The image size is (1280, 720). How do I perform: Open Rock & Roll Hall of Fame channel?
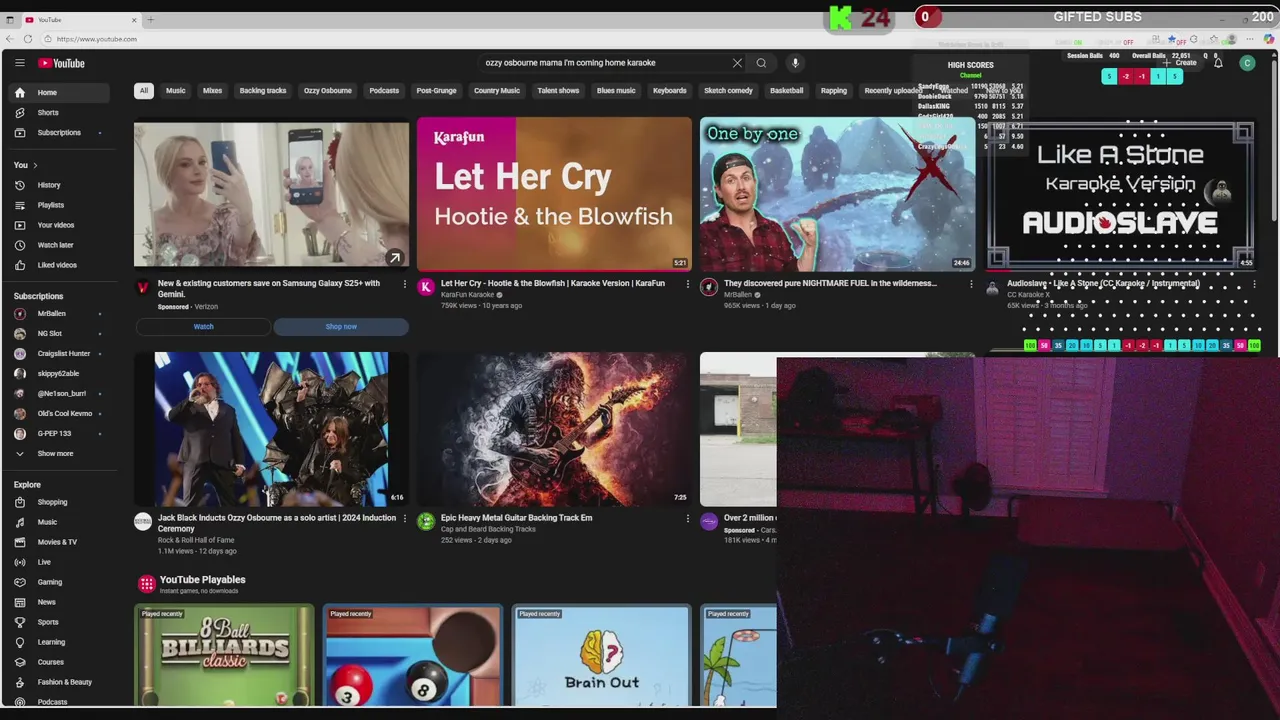point(196,540)
